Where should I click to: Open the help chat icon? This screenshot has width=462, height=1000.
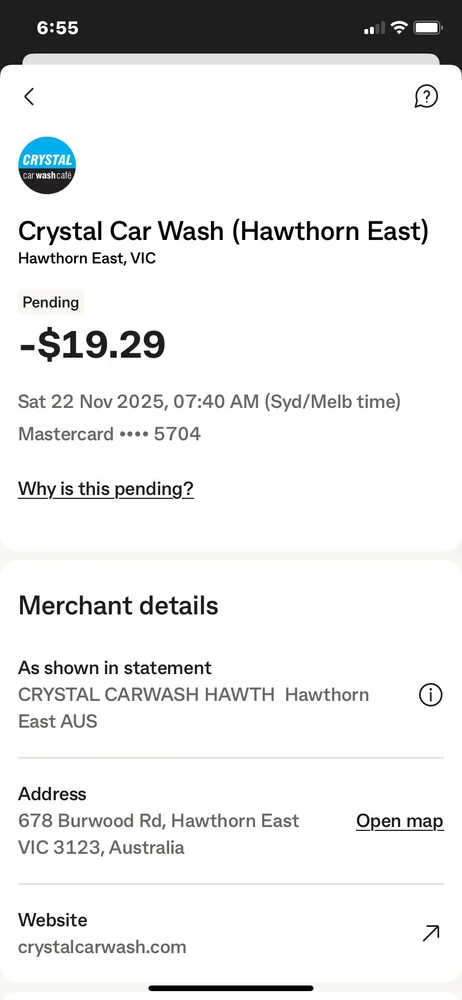(426, 97)
